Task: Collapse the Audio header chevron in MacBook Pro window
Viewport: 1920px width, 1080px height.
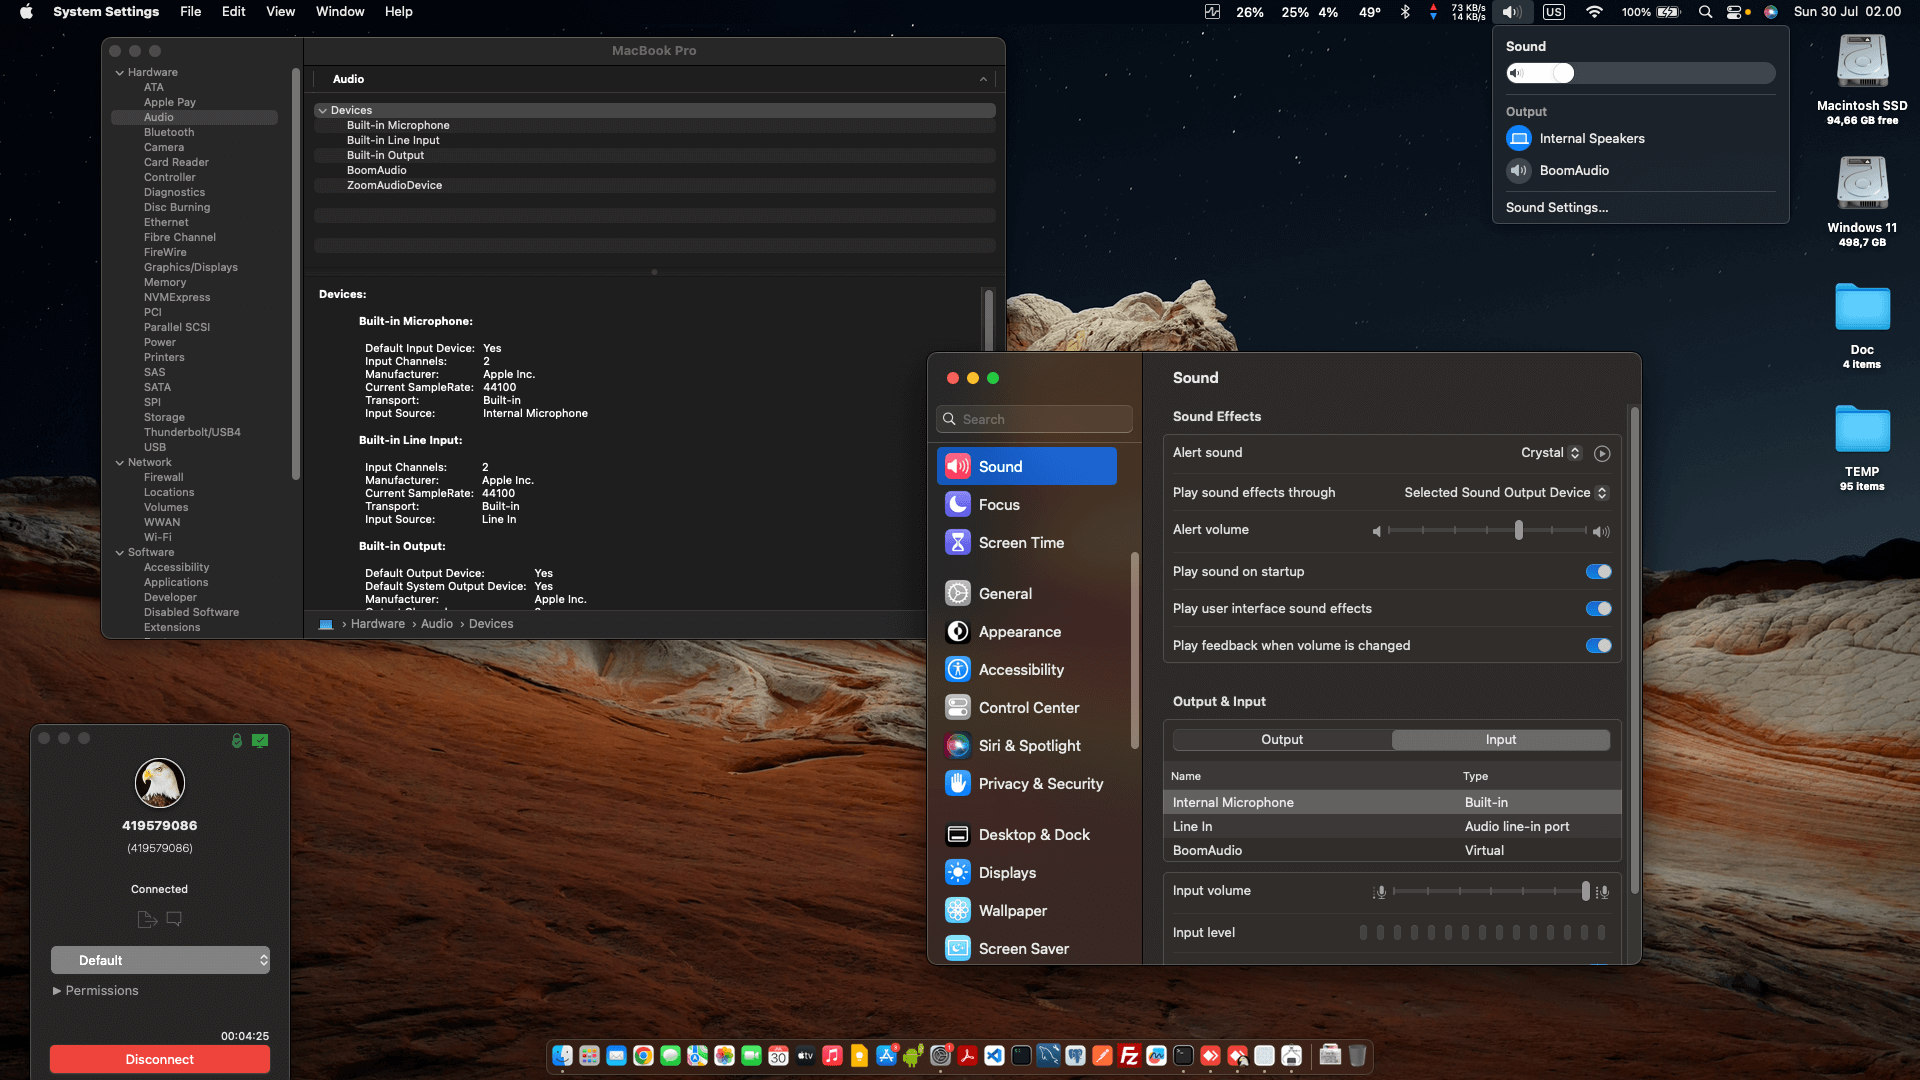Action: (x=983, y=79)
